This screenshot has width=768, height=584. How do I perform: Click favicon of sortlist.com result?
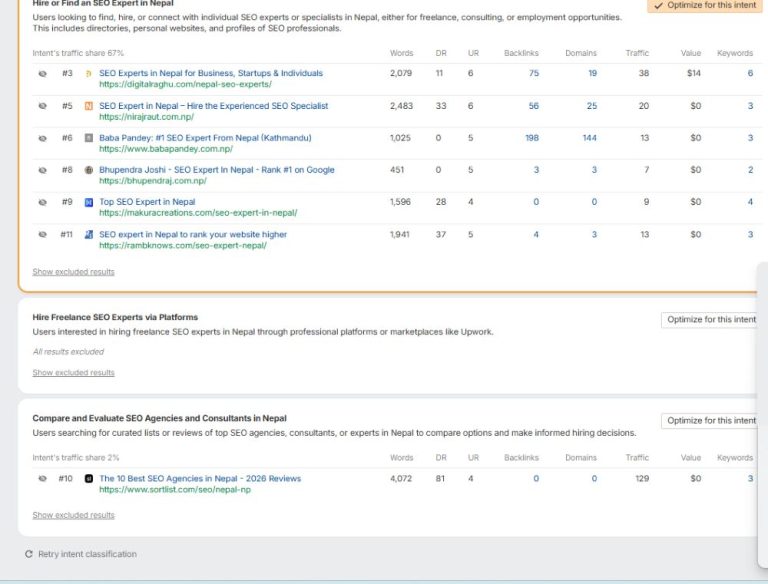(x=89, y=479)
